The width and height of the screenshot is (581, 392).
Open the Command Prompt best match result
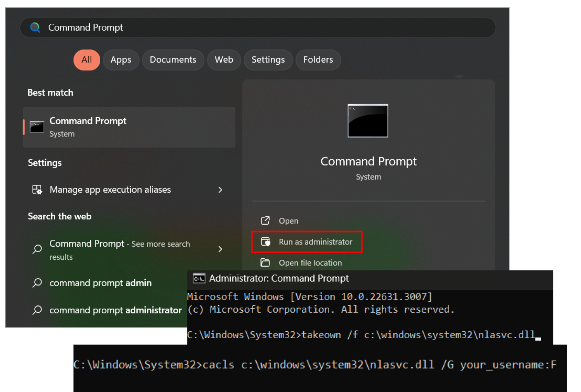[x=129, y=127]
